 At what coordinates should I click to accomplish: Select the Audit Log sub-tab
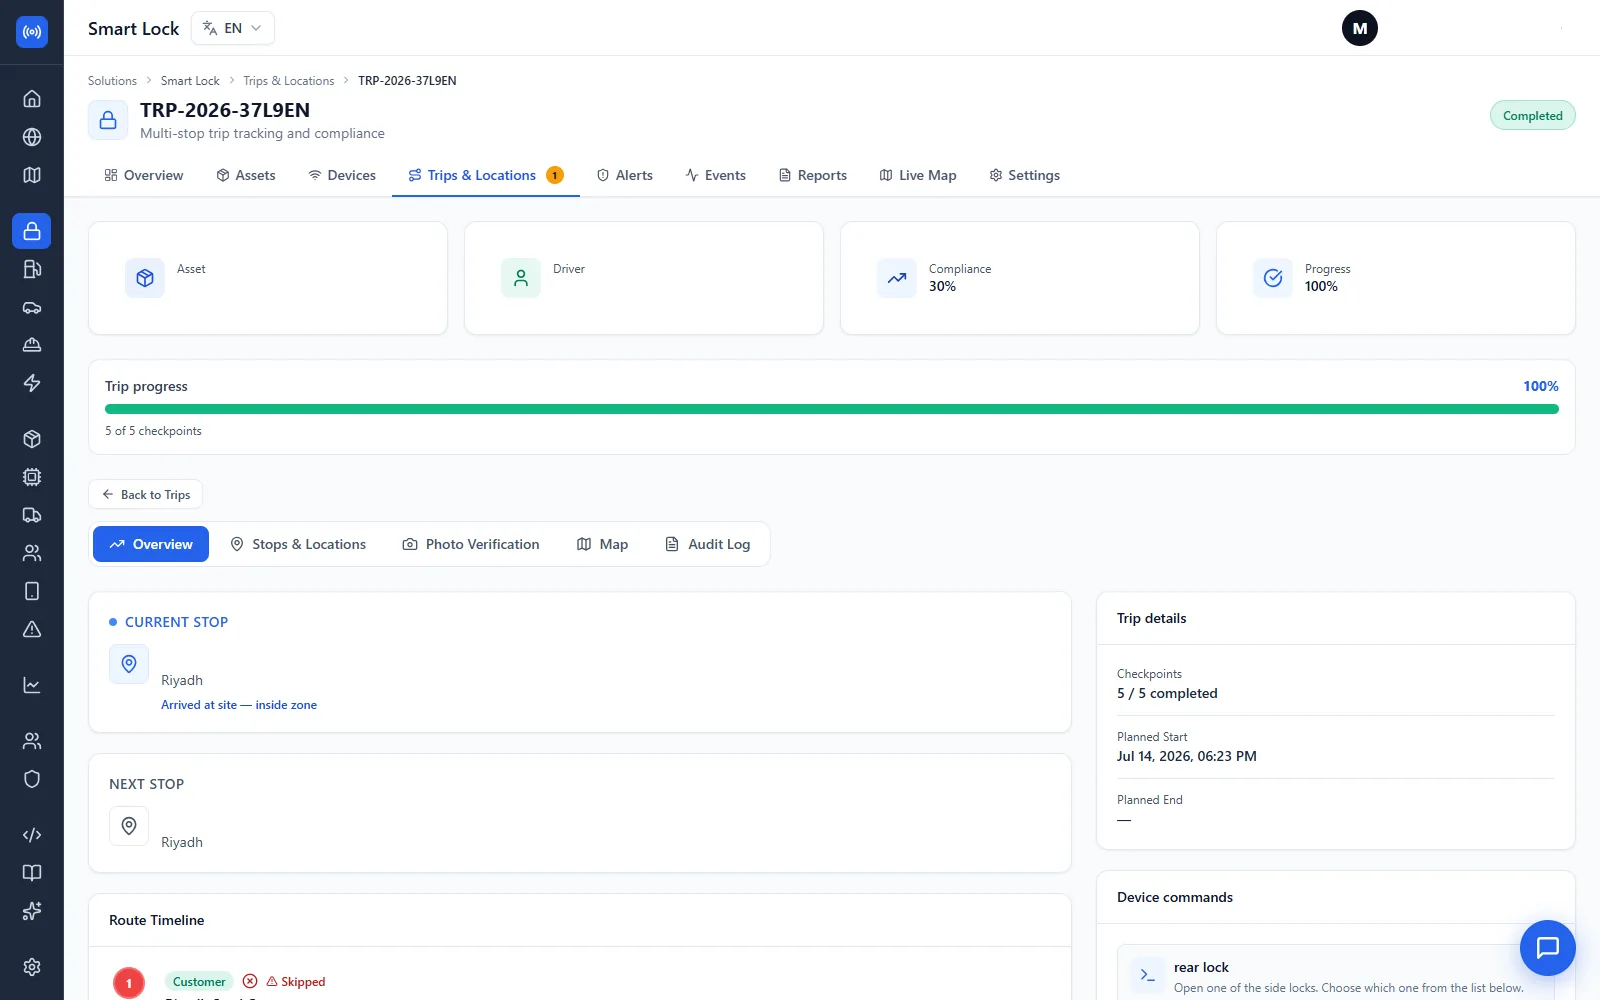tap(708, 544)
